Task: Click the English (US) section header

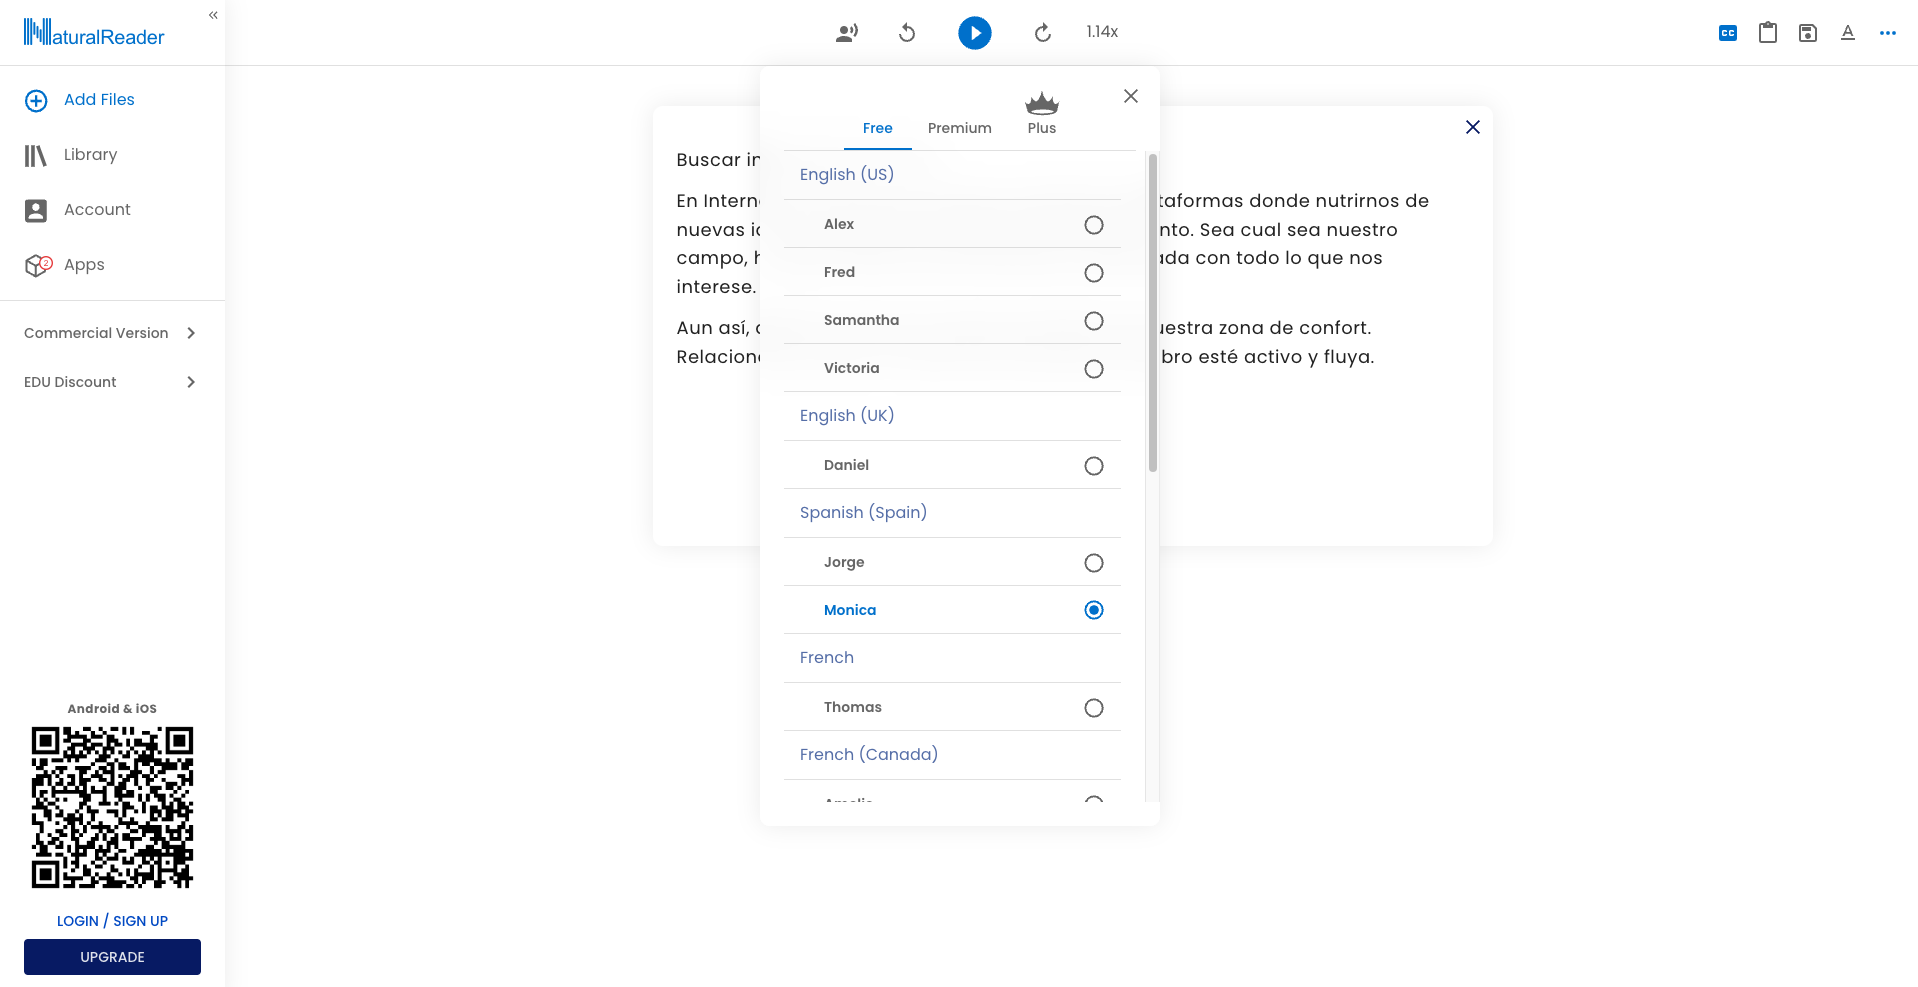Action: pos(847,174)
